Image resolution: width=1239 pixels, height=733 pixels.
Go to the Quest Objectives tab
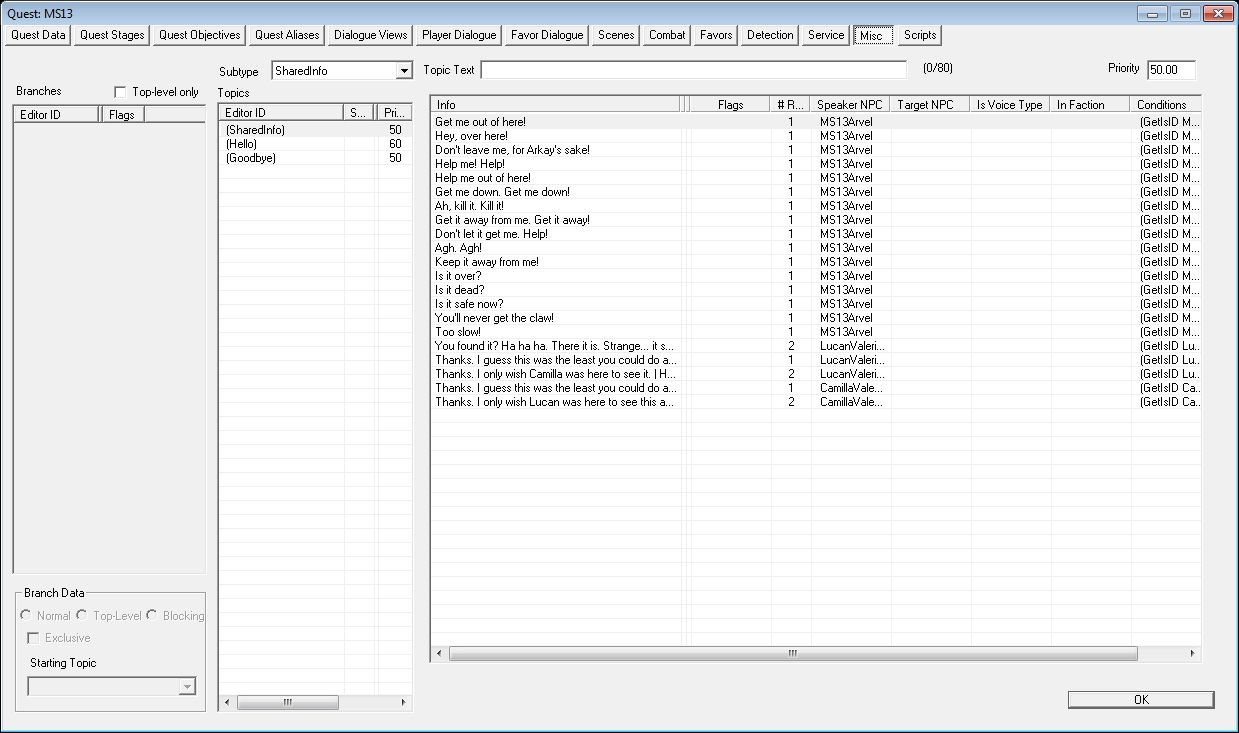pyautogui.click(x=199, y=35)
